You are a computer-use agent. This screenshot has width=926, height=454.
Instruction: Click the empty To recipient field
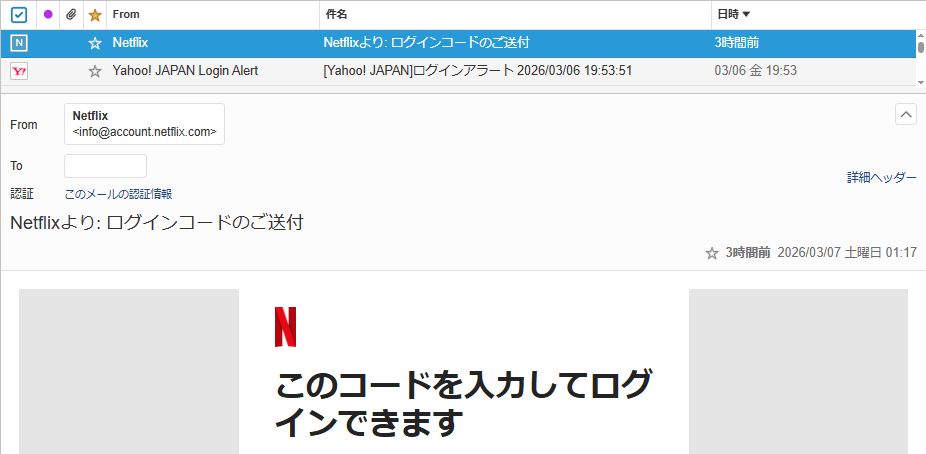(105, 166)
